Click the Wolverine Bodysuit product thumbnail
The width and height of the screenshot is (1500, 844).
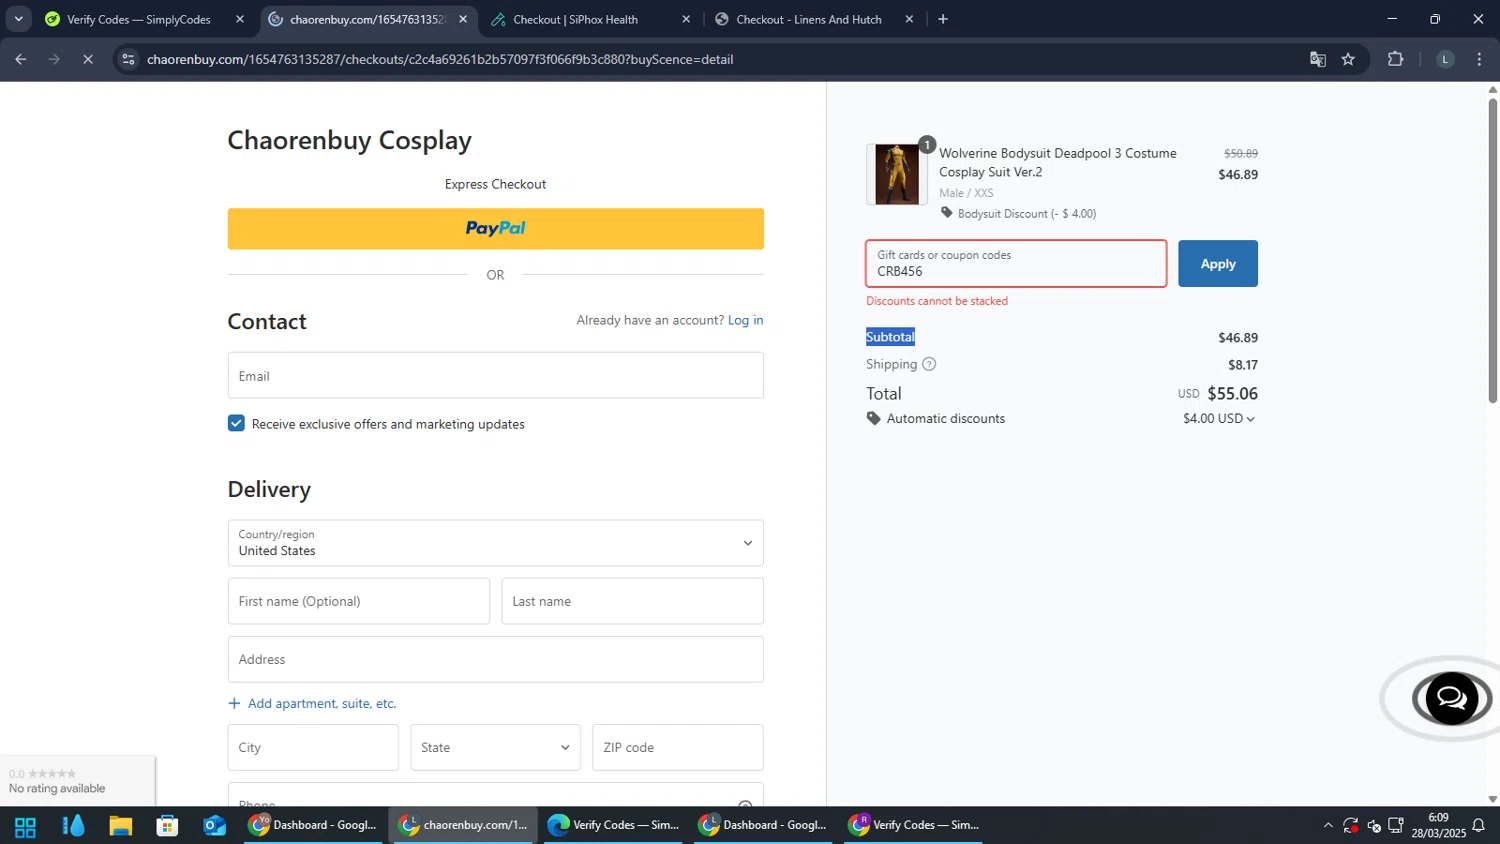(896, 174)
